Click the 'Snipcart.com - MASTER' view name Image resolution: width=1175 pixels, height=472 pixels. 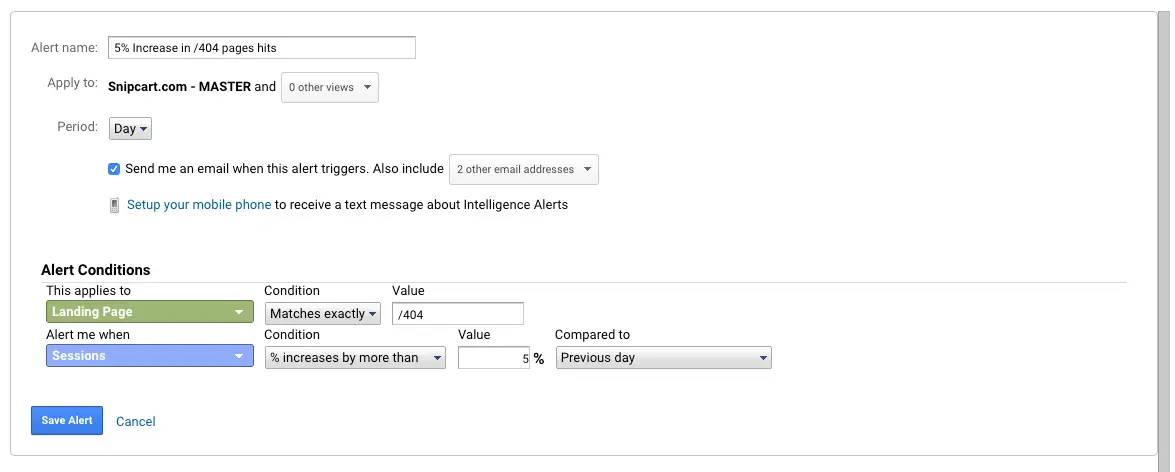click(x=180, y=87)
